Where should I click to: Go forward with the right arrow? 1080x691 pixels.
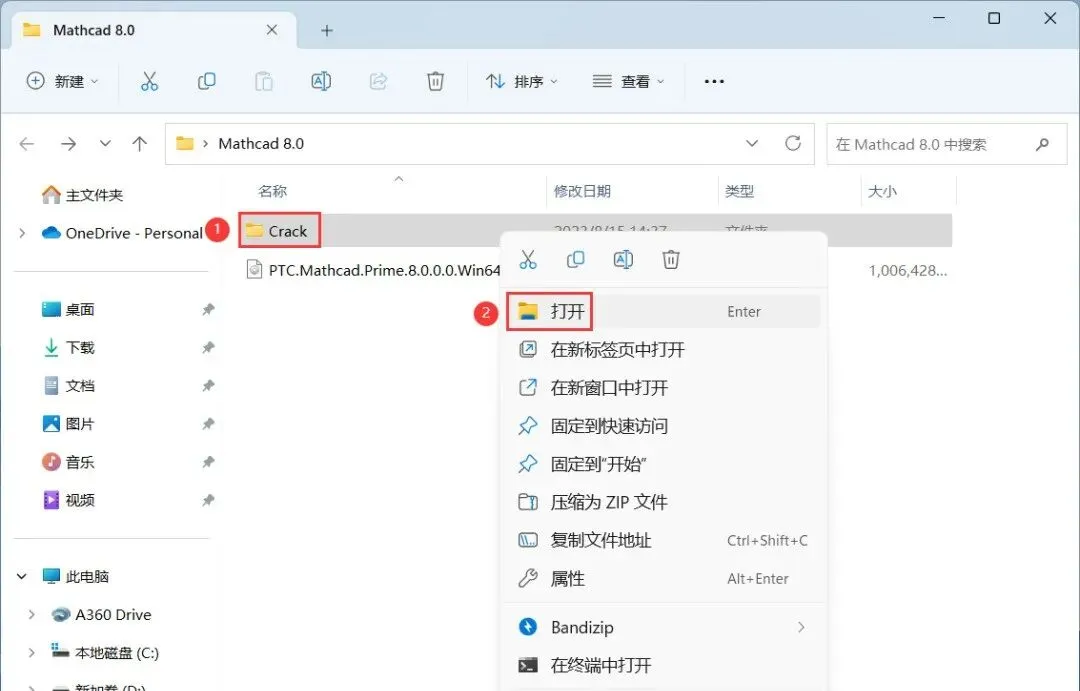68,143
